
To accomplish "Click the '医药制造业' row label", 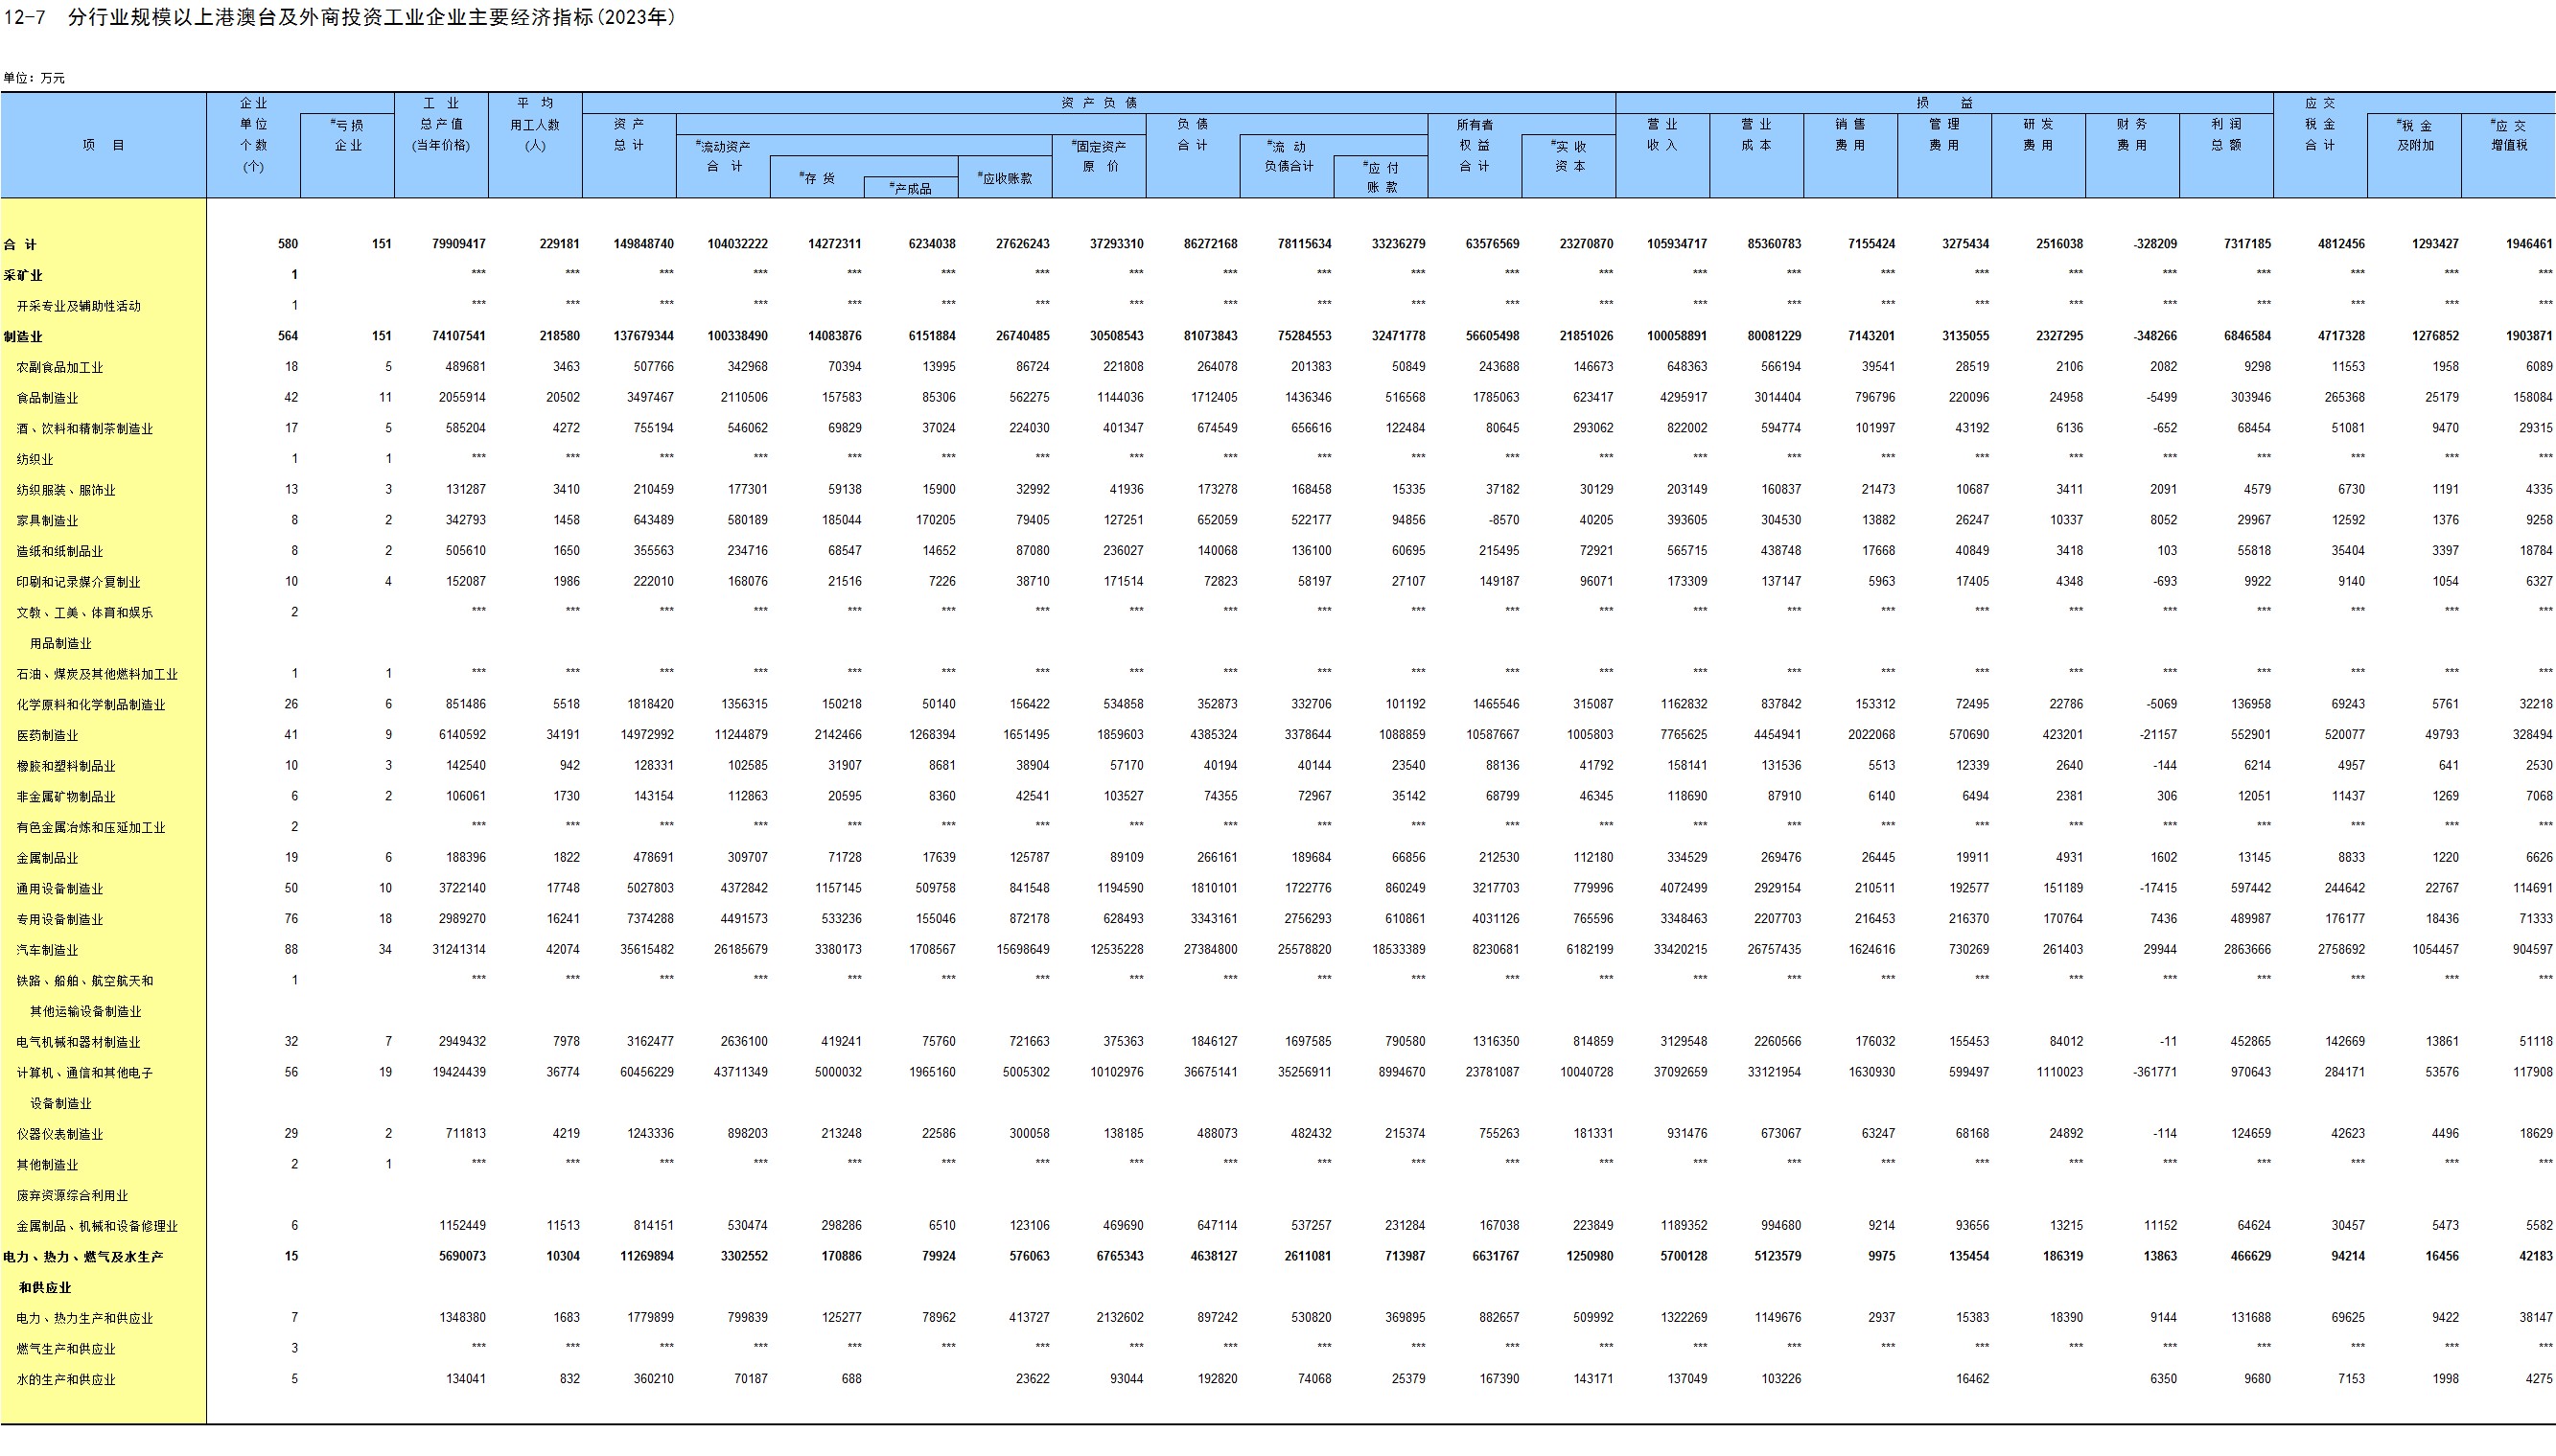I will tap(47, 735).
